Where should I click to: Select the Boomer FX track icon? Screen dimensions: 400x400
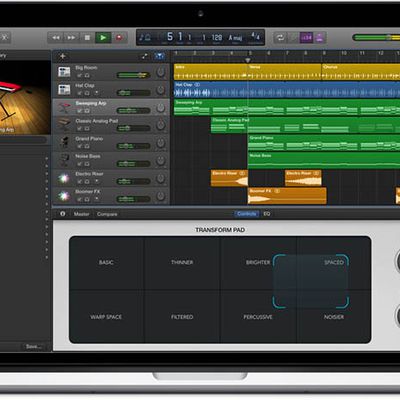[x=64, y=196]
